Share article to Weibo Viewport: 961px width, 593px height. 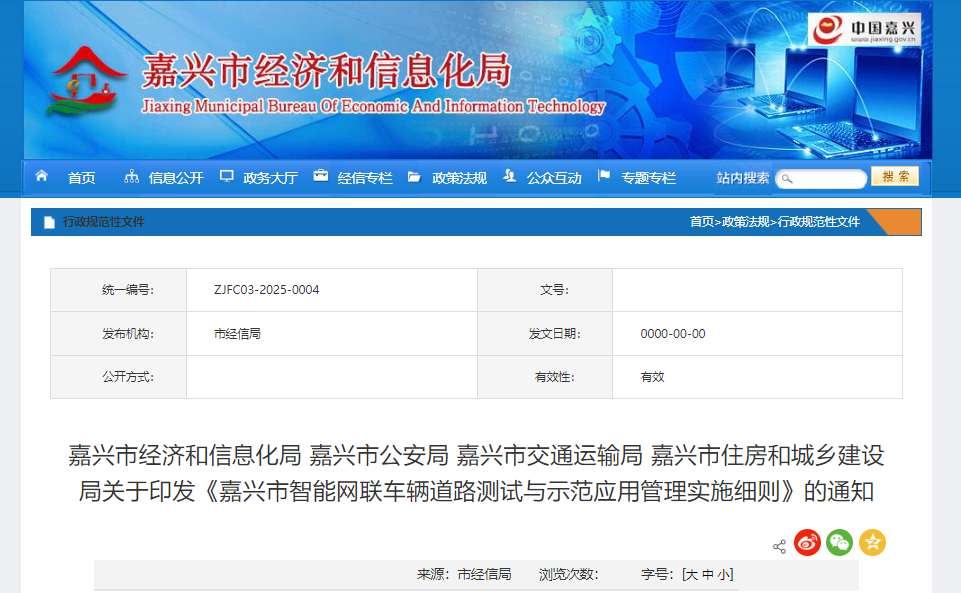[x=807, y=543]
